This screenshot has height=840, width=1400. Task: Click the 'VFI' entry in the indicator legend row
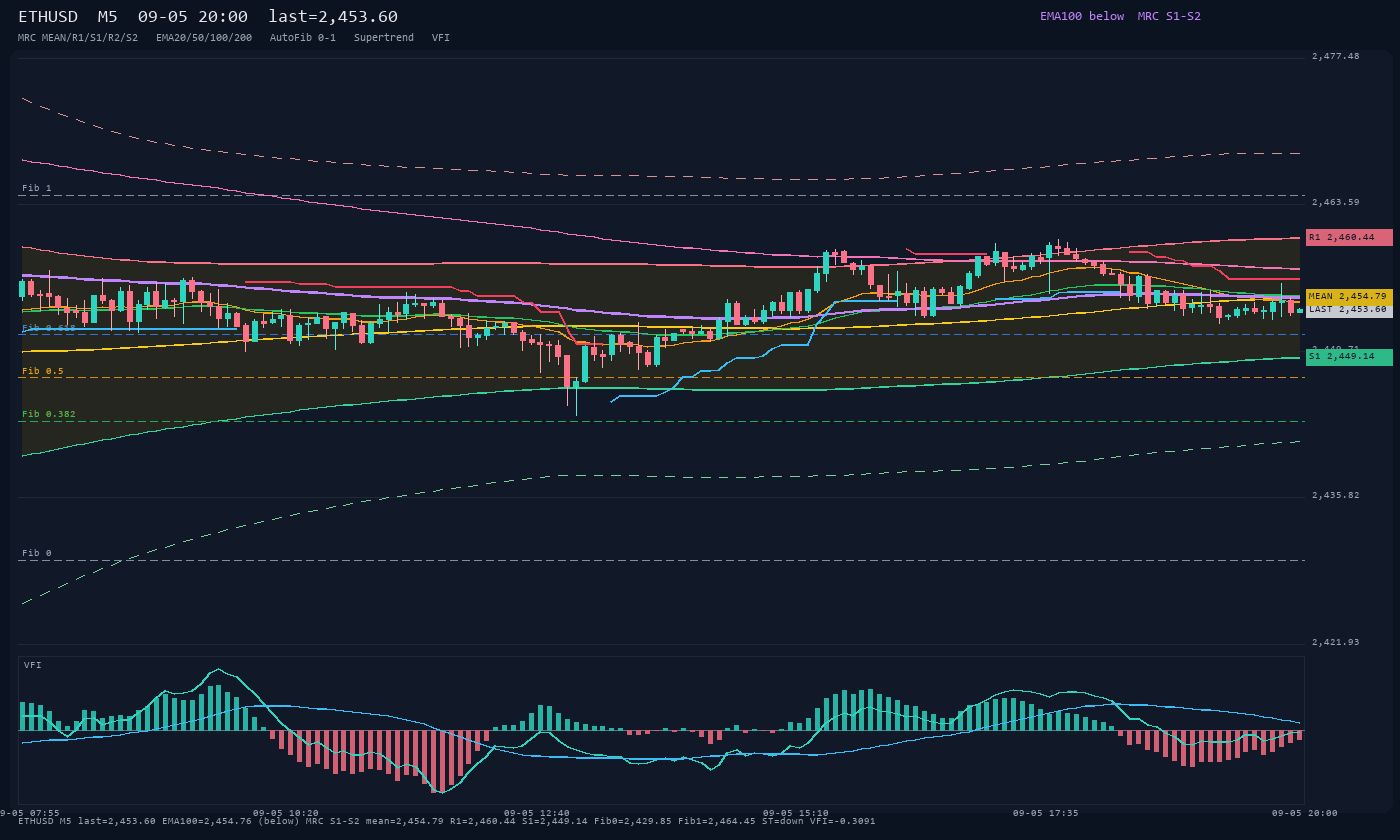[x=441, y=38]
